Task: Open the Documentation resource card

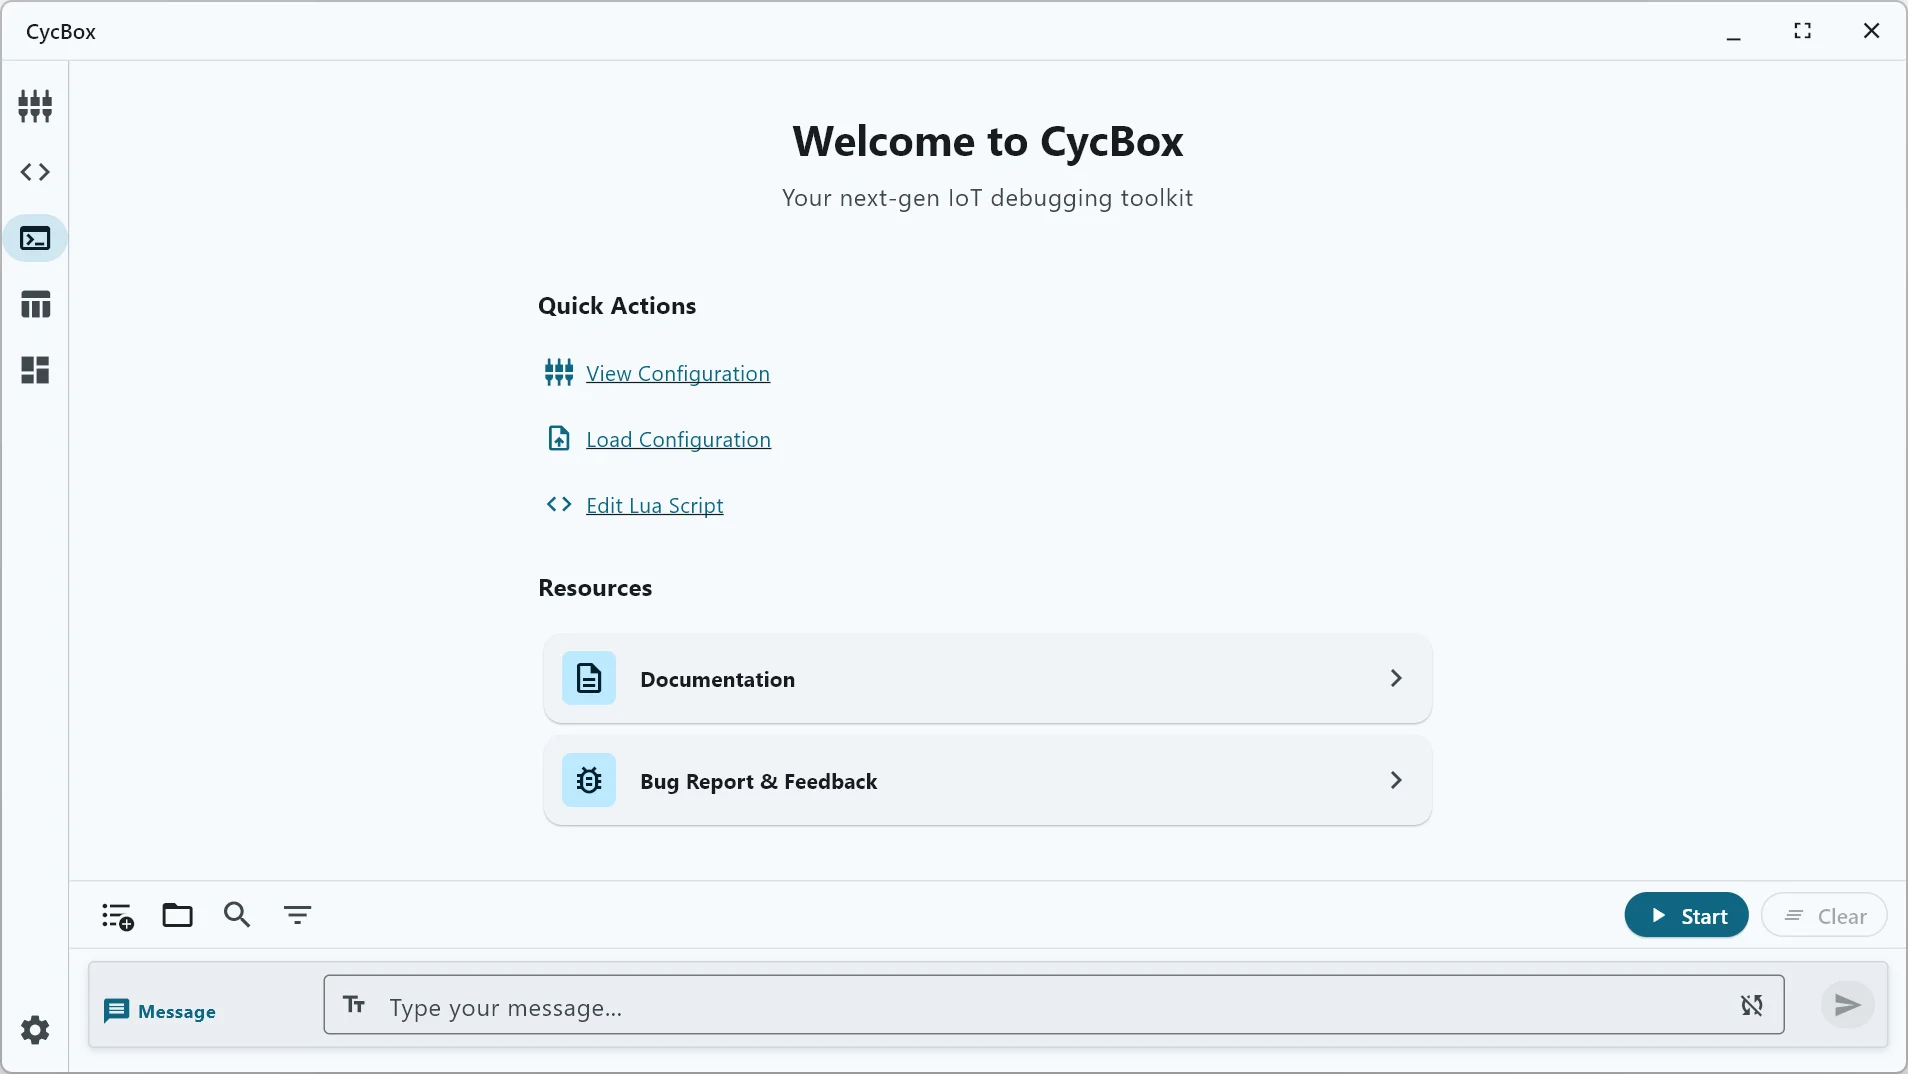Action: point(988,678)
